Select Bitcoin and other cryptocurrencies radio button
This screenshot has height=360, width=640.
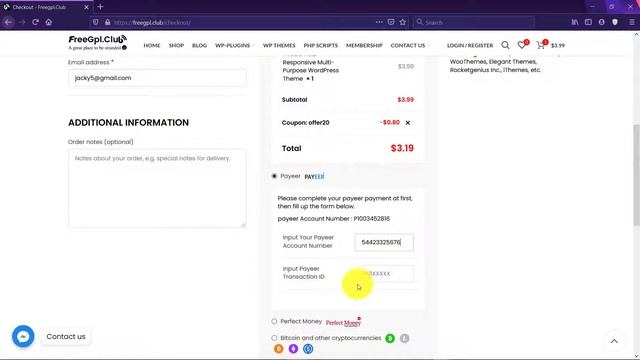274,338
